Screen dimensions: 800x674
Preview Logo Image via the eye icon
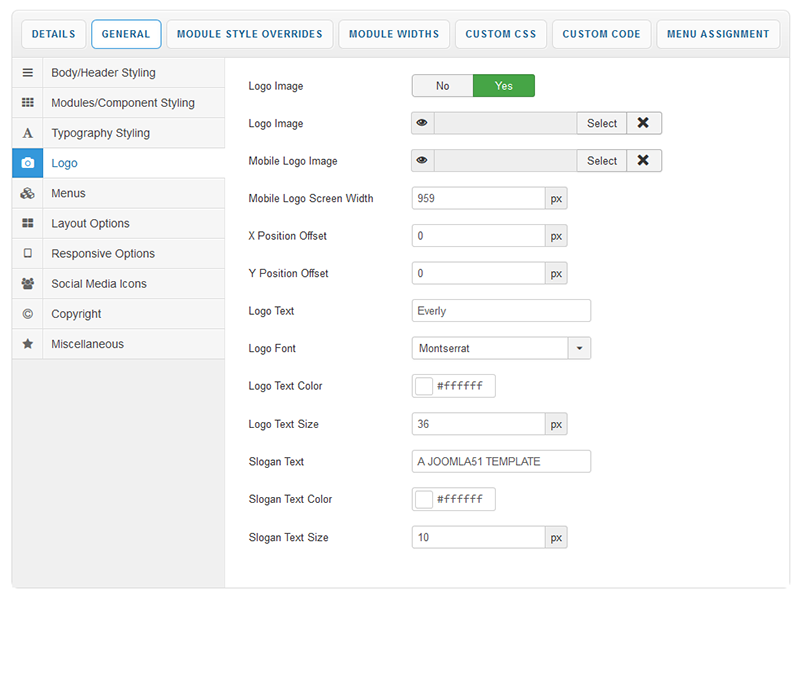(x=423, y=123)
